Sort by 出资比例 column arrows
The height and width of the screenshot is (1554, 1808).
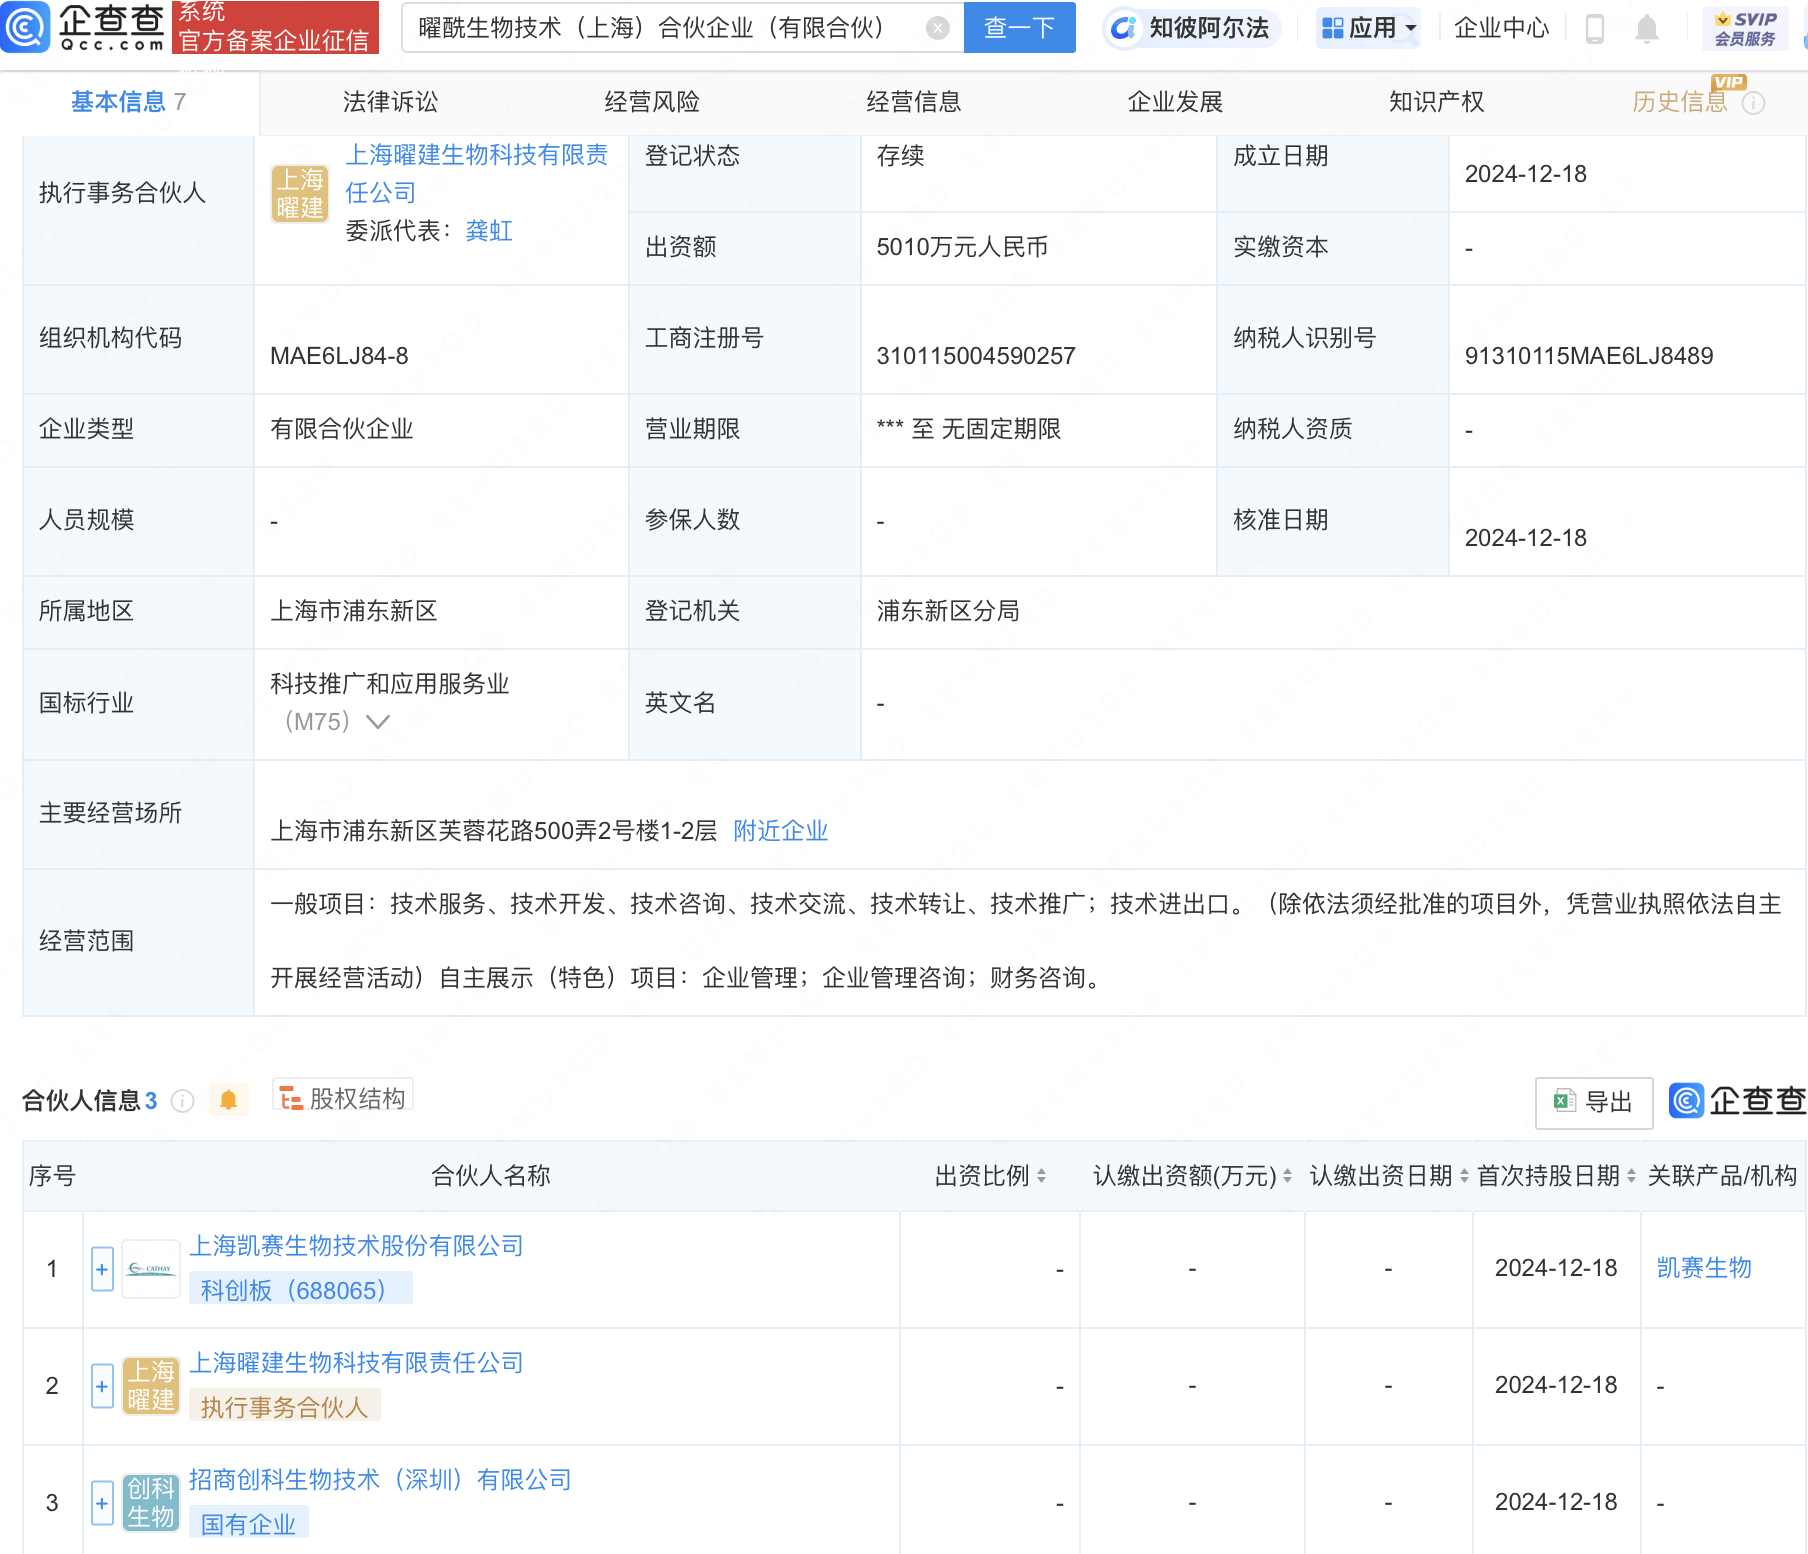coord(1041,1176)
